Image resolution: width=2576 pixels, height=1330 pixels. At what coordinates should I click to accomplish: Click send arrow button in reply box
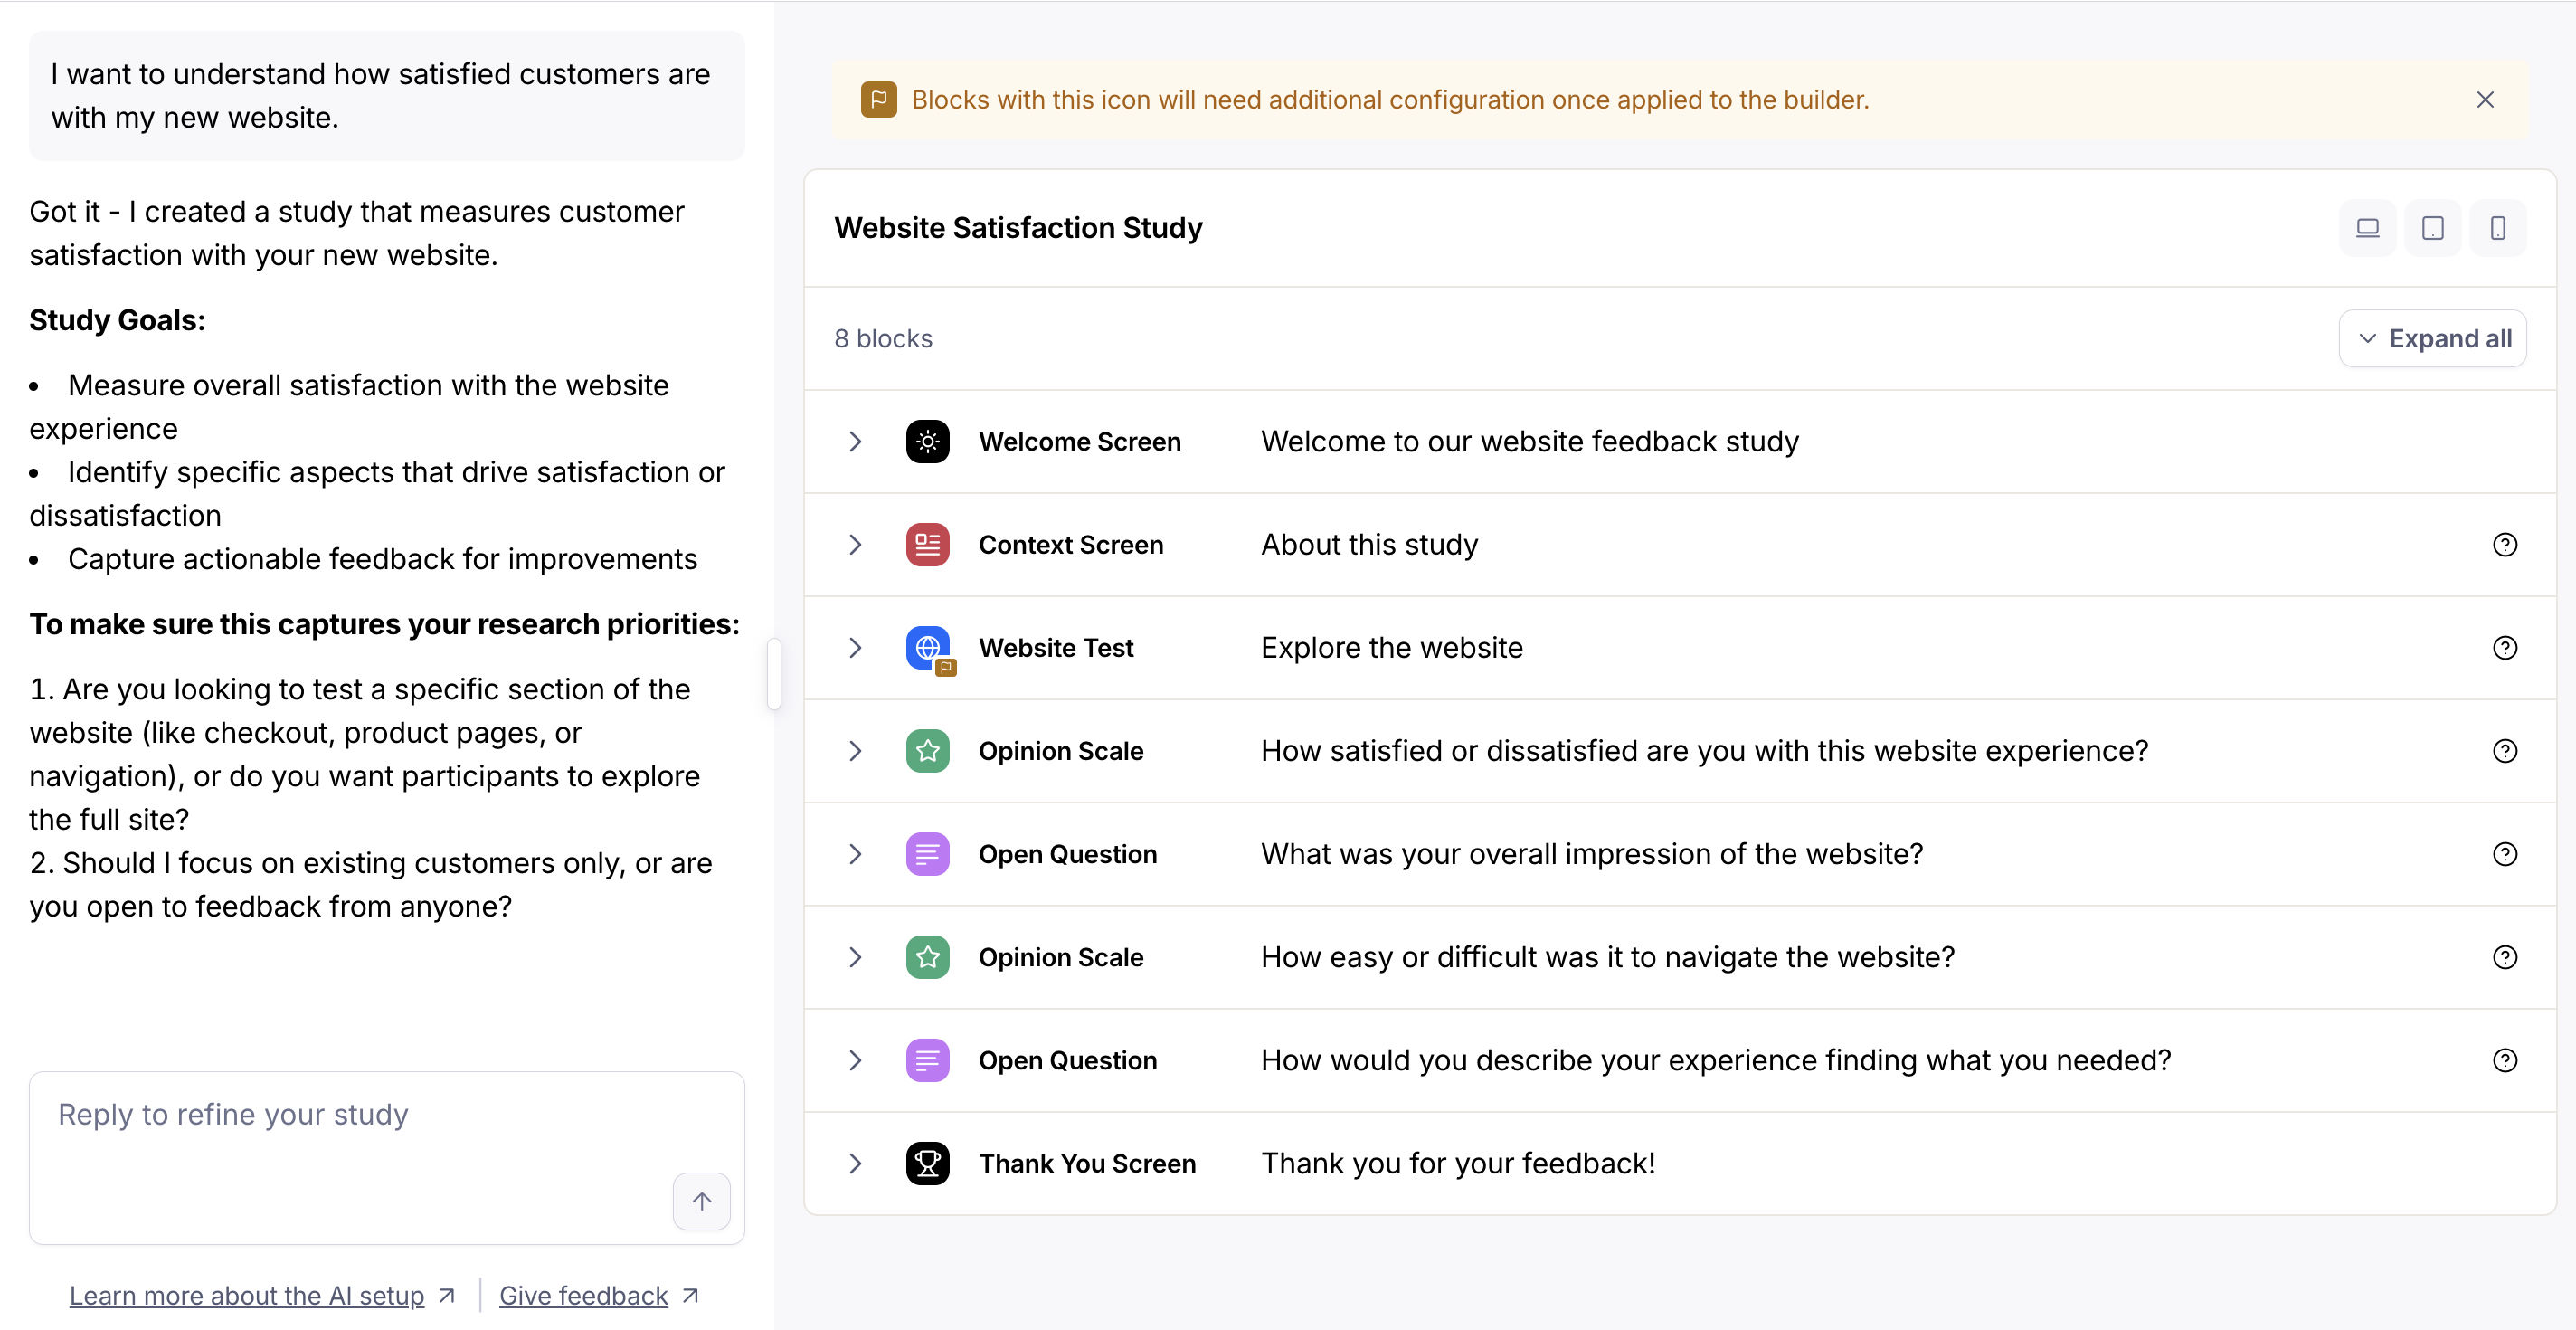701,1201
